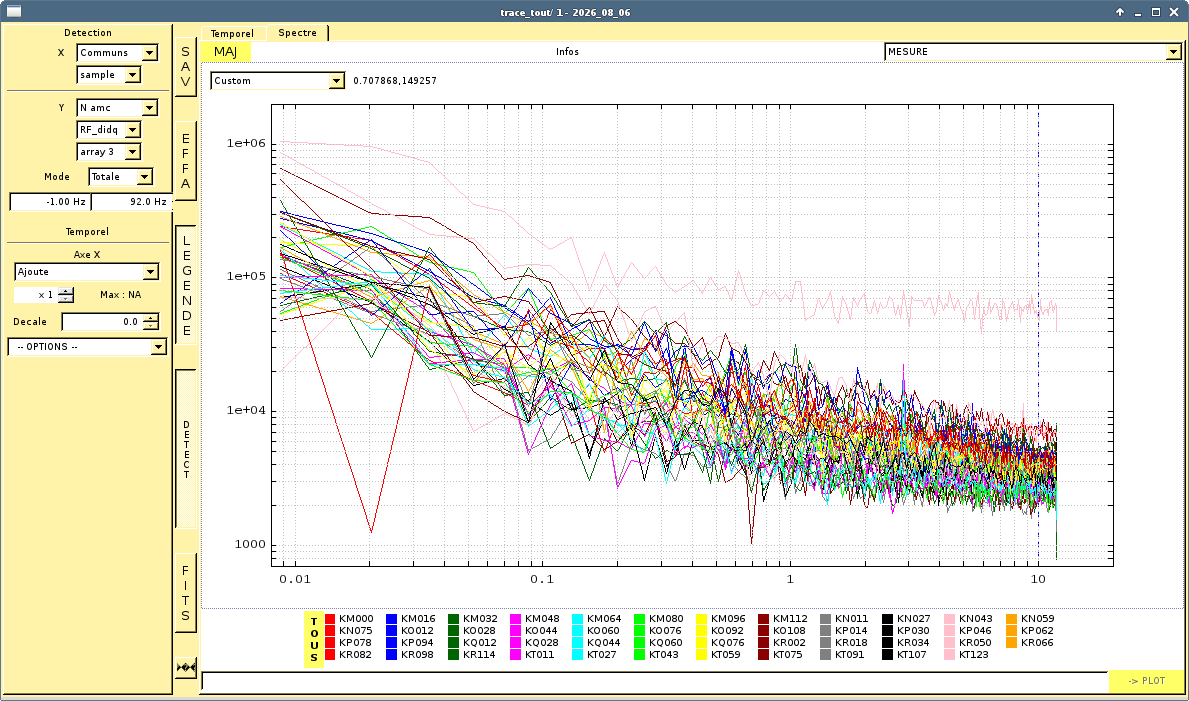Click the yellow MAJ button
The image size is (1189, 701).
point(226,52)
